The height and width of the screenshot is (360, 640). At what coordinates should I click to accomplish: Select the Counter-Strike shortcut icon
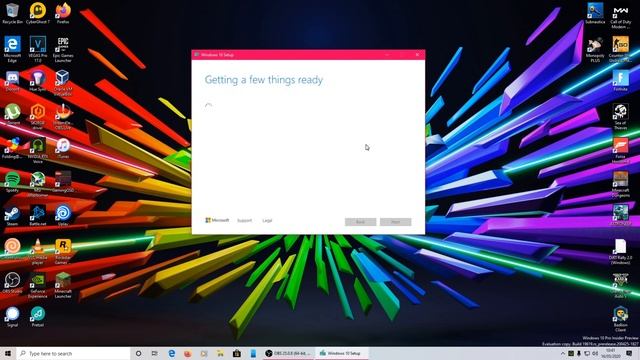point(620,49)
